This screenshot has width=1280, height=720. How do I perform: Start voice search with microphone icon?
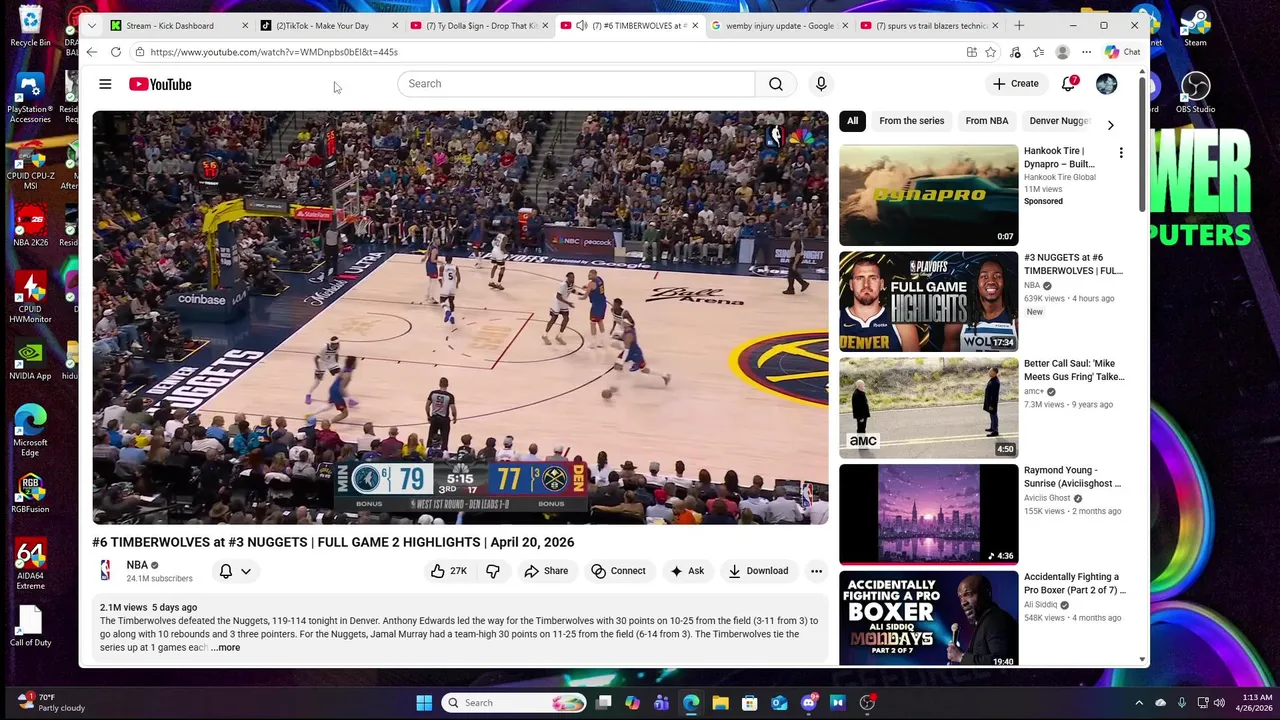(x=821, y=84)
